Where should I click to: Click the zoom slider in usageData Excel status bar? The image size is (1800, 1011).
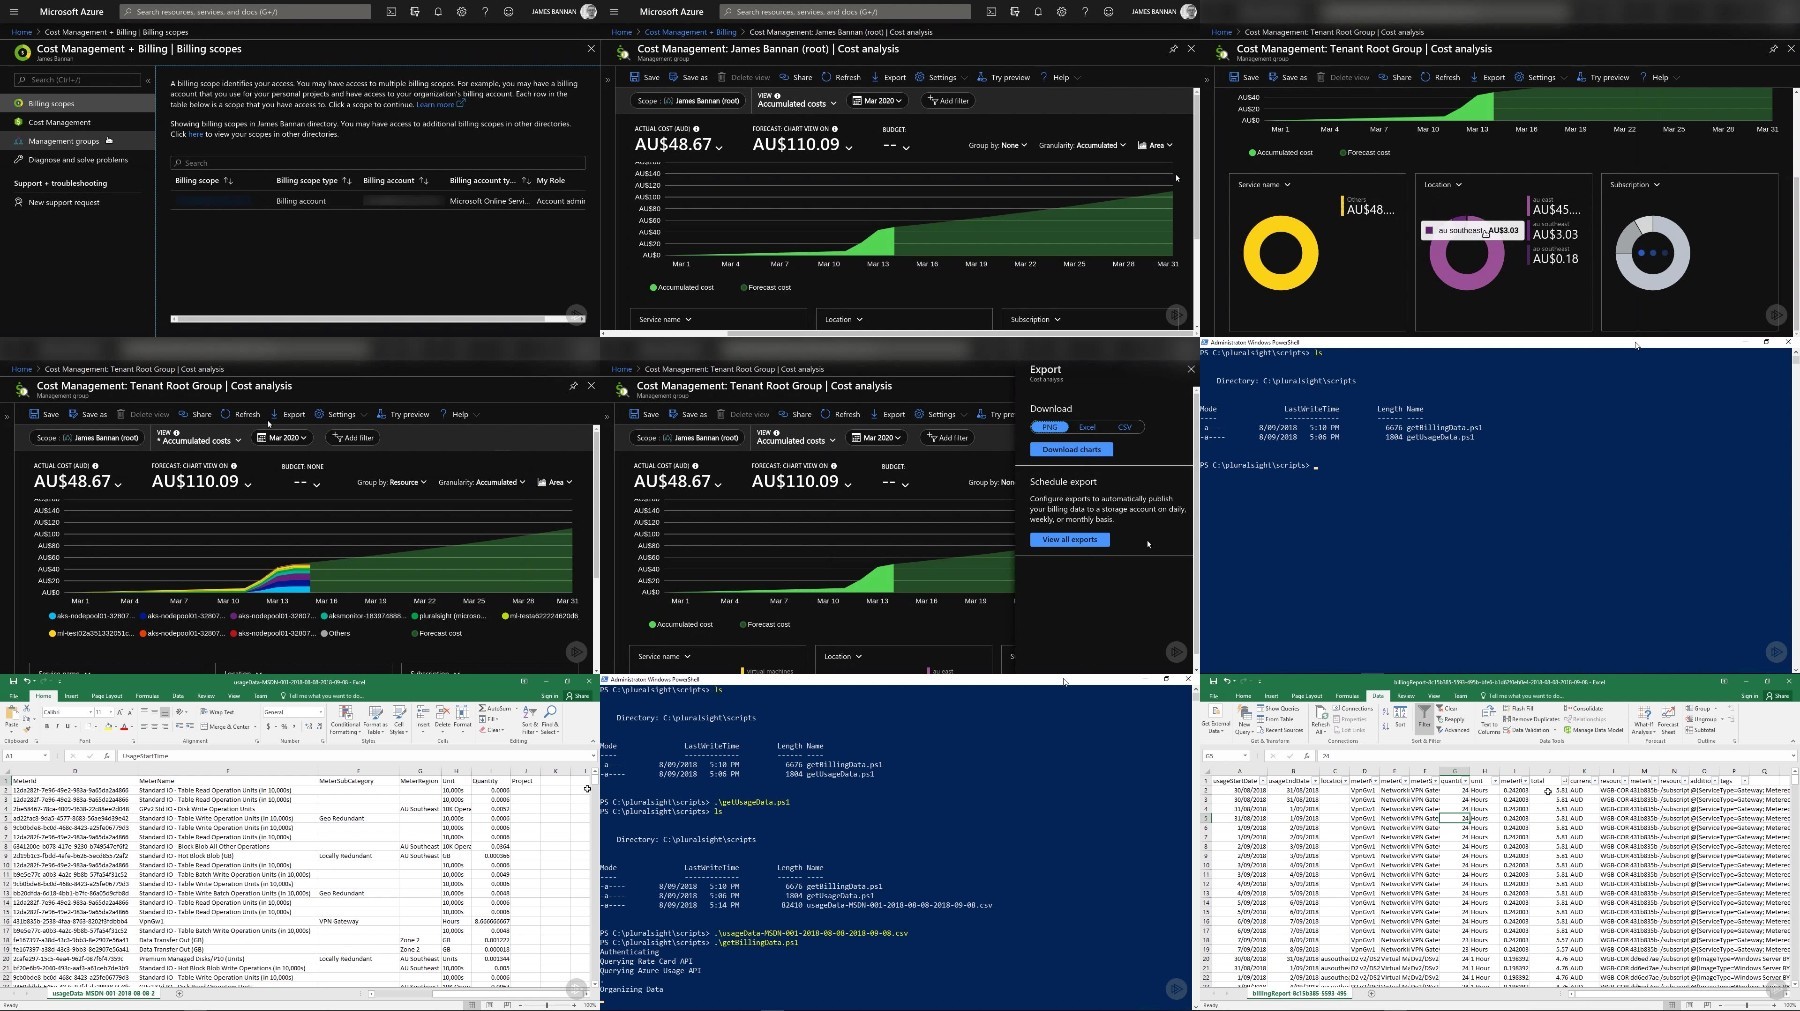click(x=546, y=1005)
